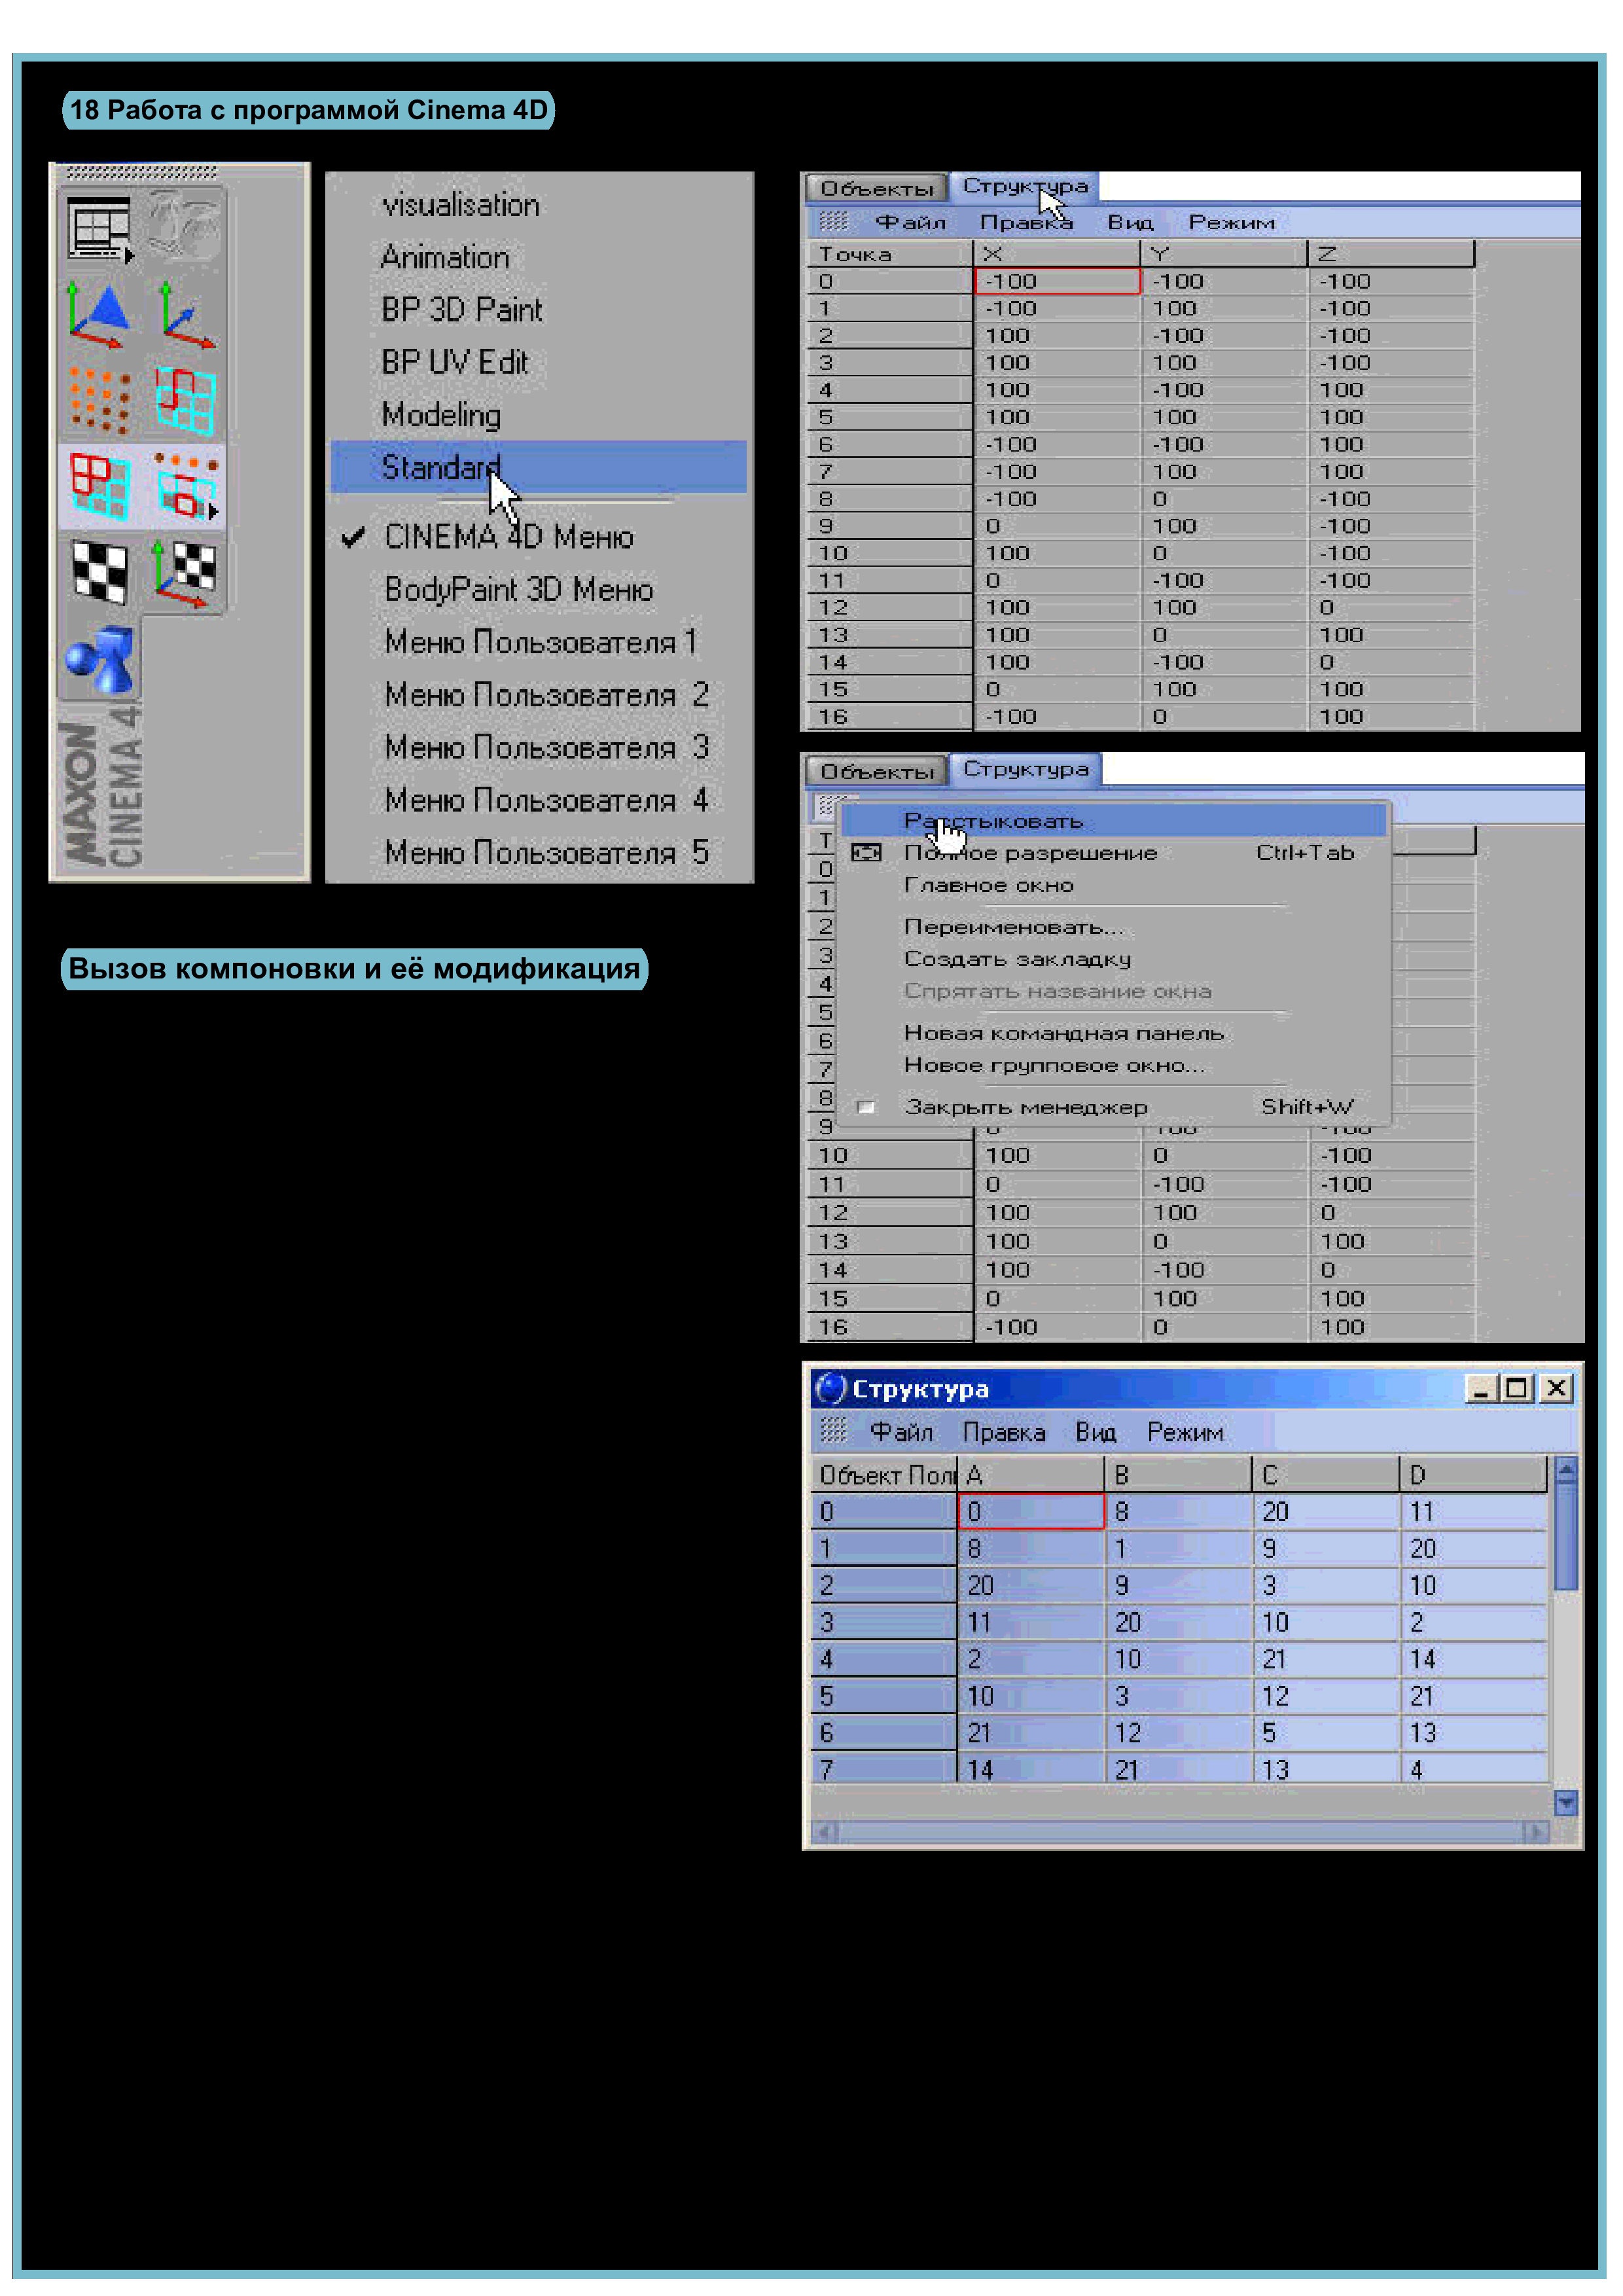
Task: Open the Режим menu in the top Структура panel
Action: click(x=1231, y=223)
